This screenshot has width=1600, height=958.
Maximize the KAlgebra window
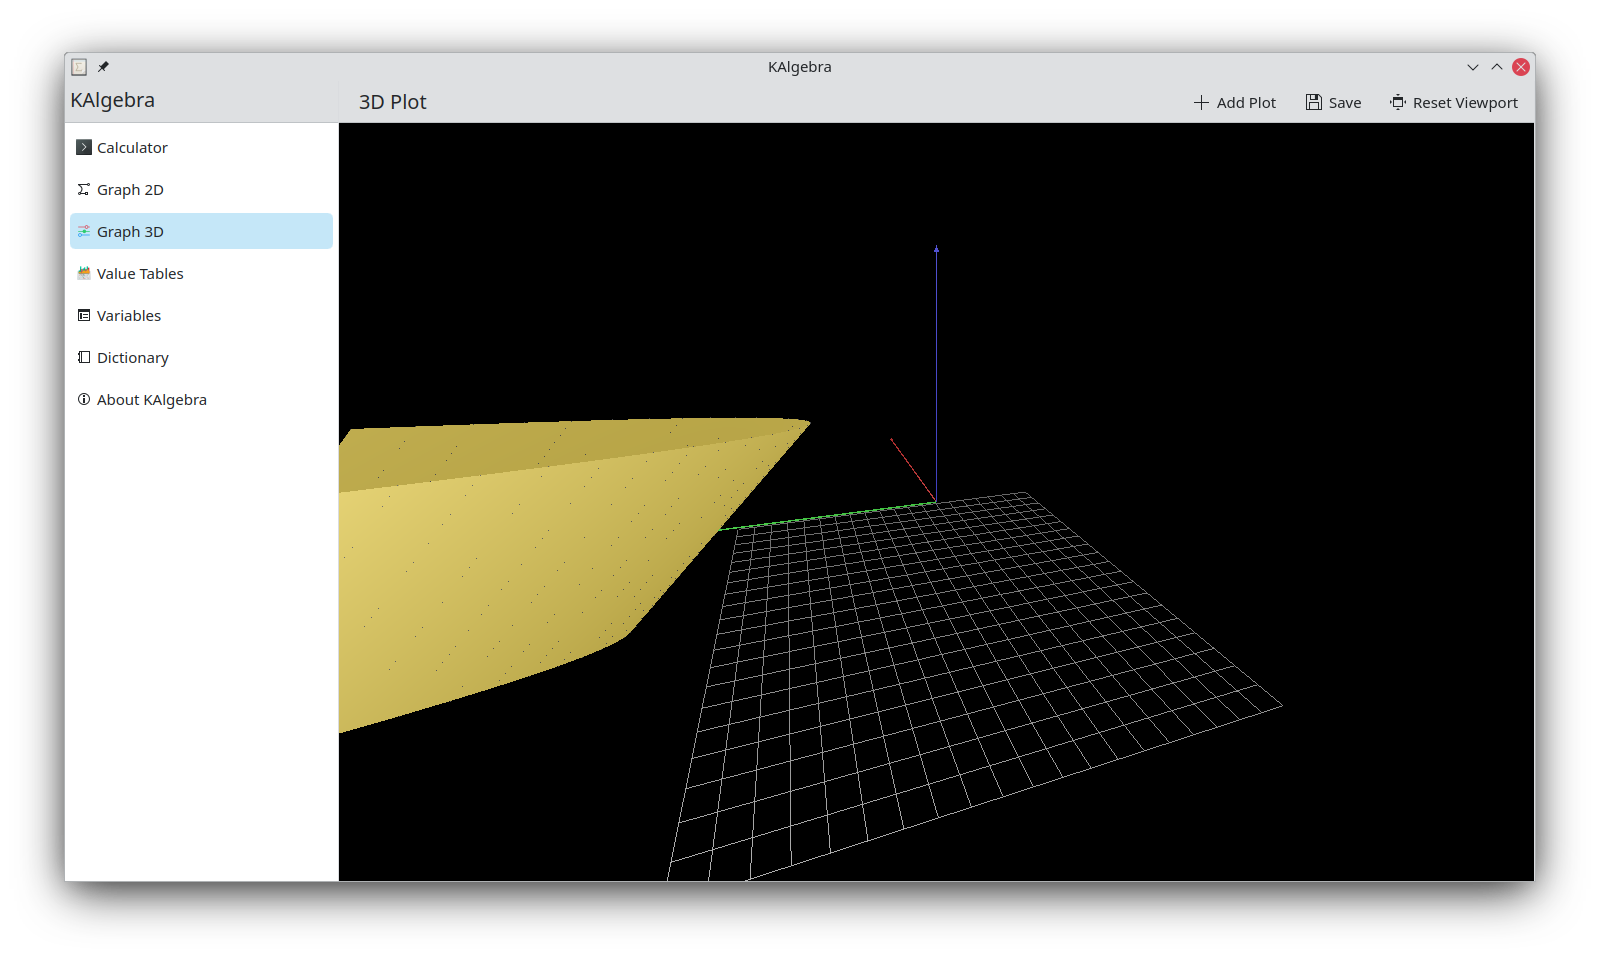tap(1497, 67)
